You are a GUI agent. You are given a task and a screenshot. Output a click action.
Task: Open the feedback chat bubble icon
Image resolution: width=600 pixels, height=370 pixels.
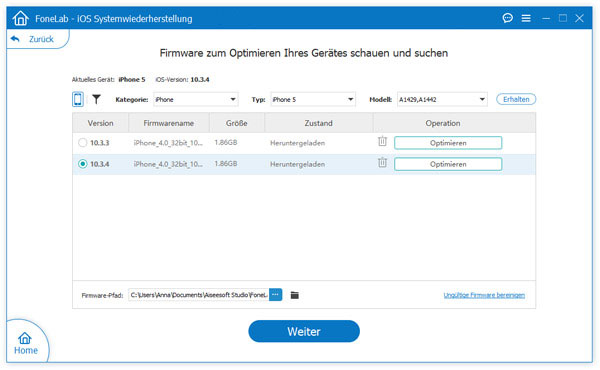coord(507,18)
